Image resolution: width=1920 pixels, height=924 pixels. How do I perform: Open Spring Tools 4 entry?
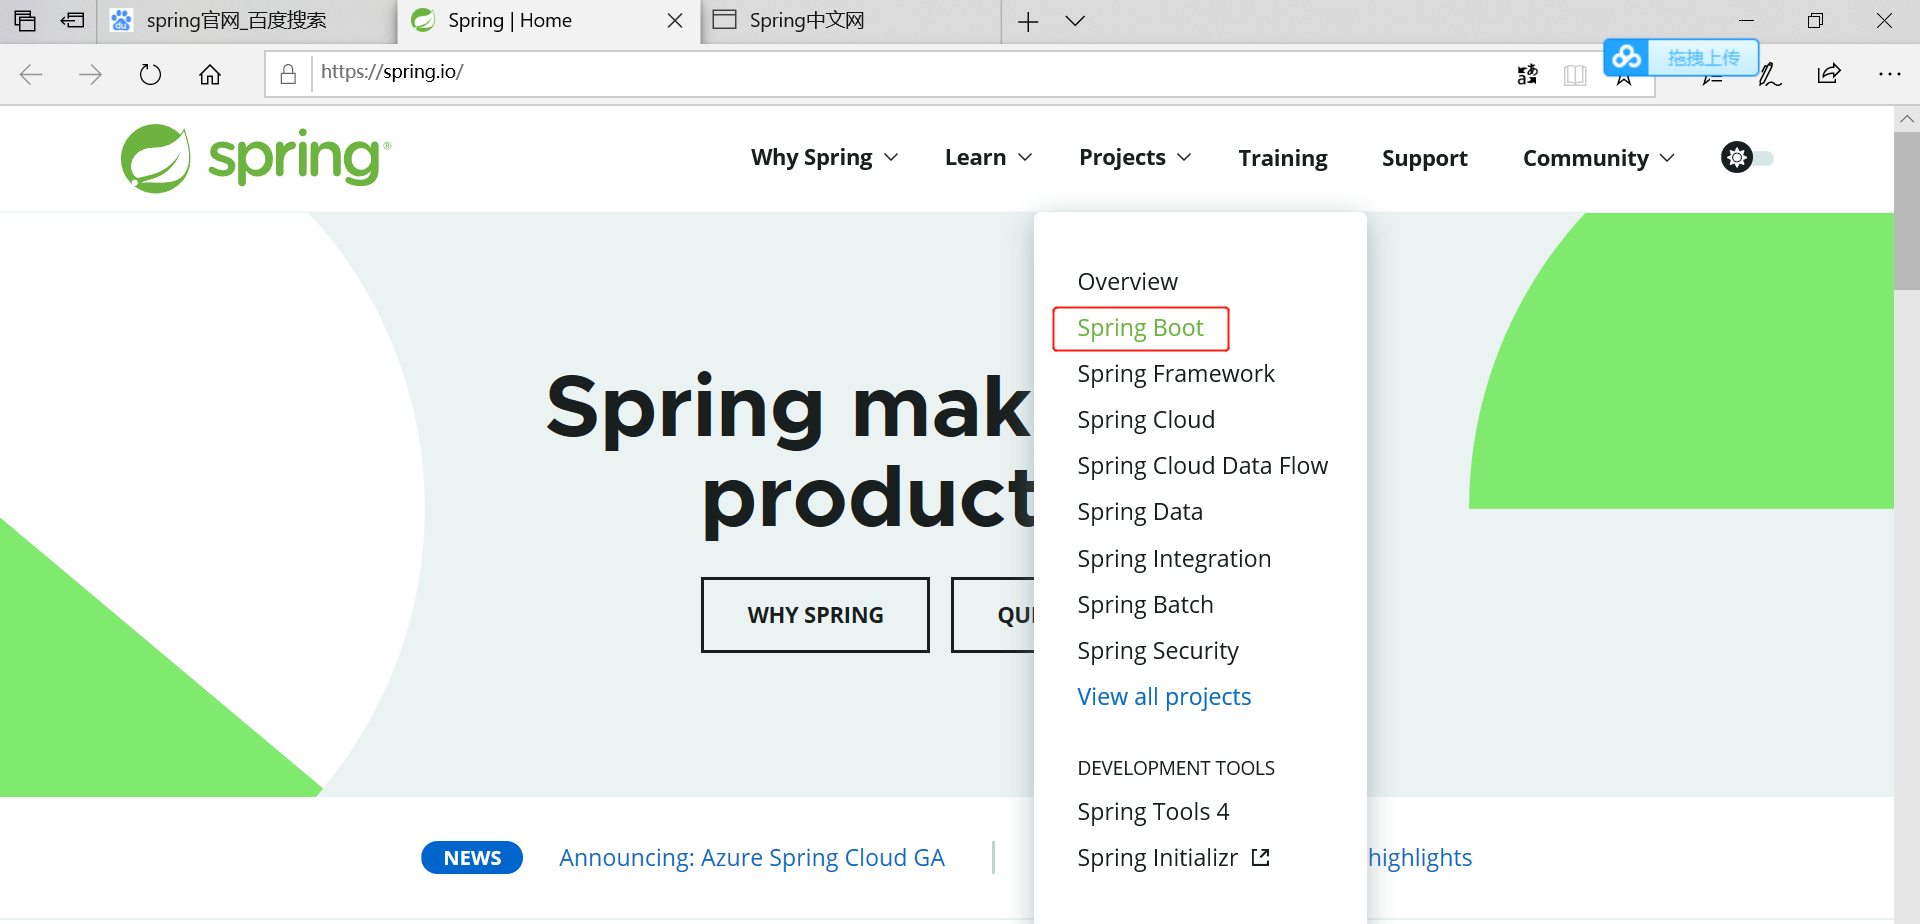coord(1153,812)
